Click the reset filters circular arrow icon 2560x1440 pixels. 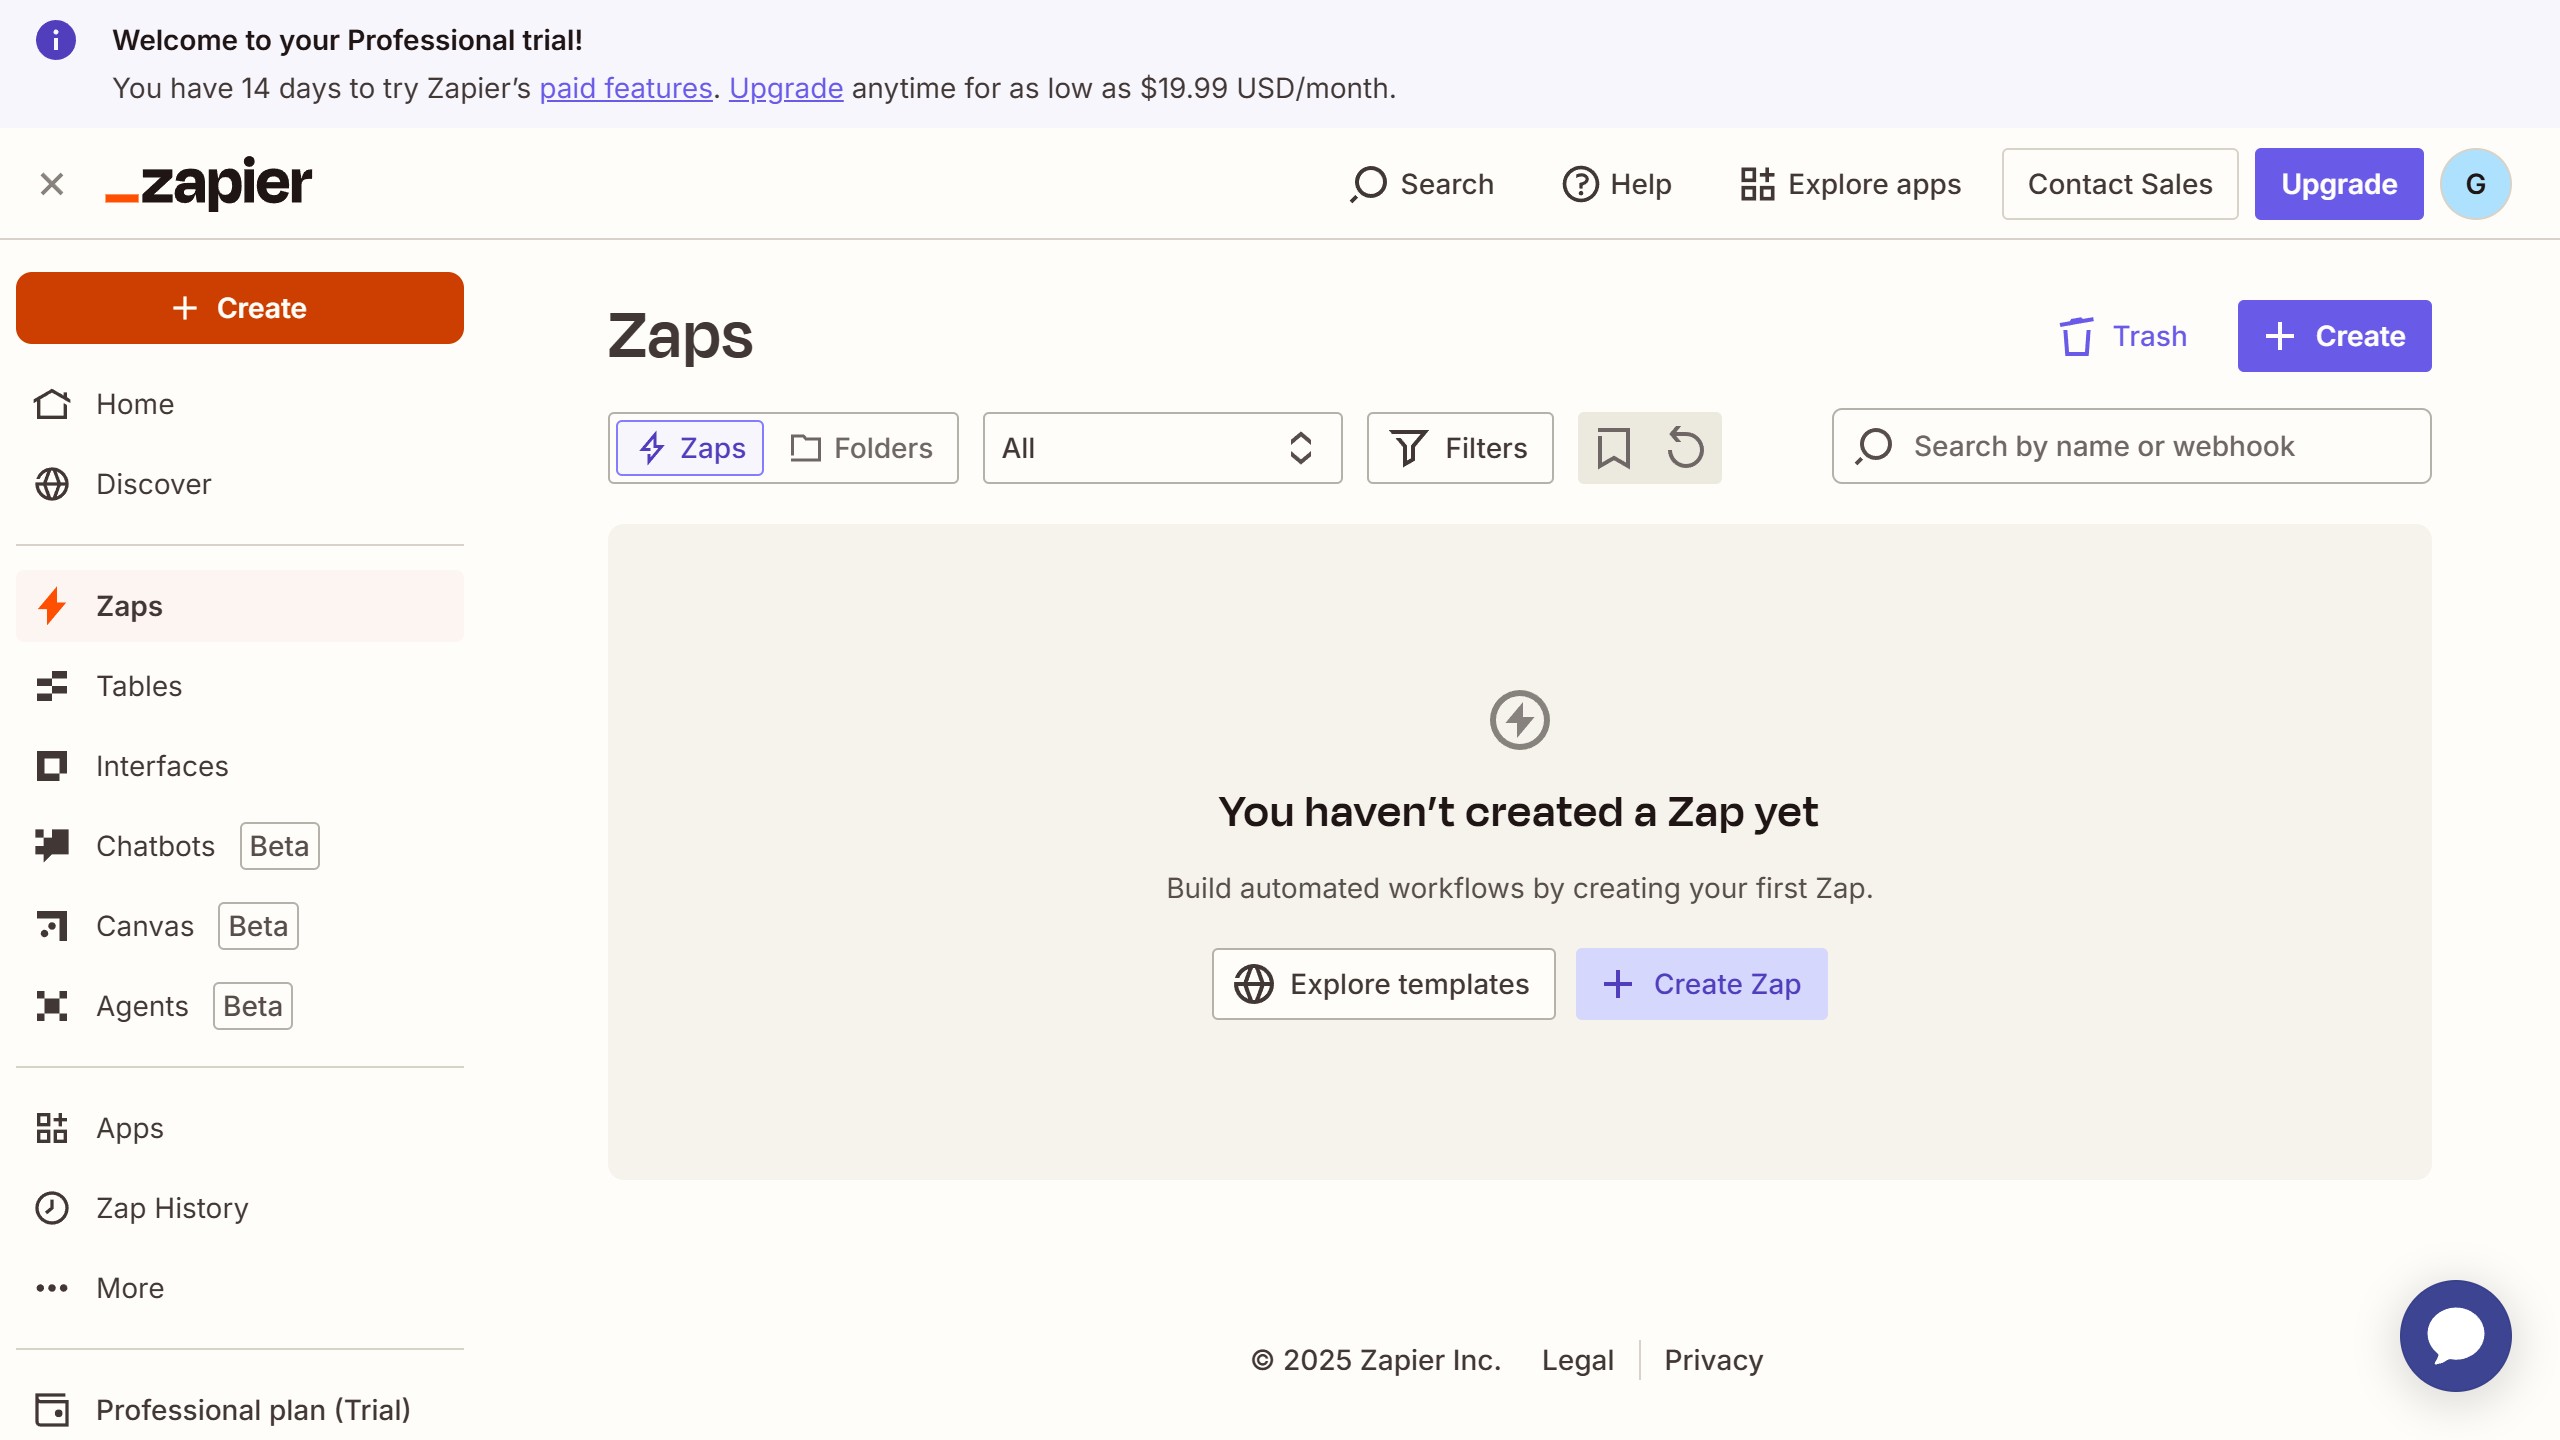point(1685,448)
